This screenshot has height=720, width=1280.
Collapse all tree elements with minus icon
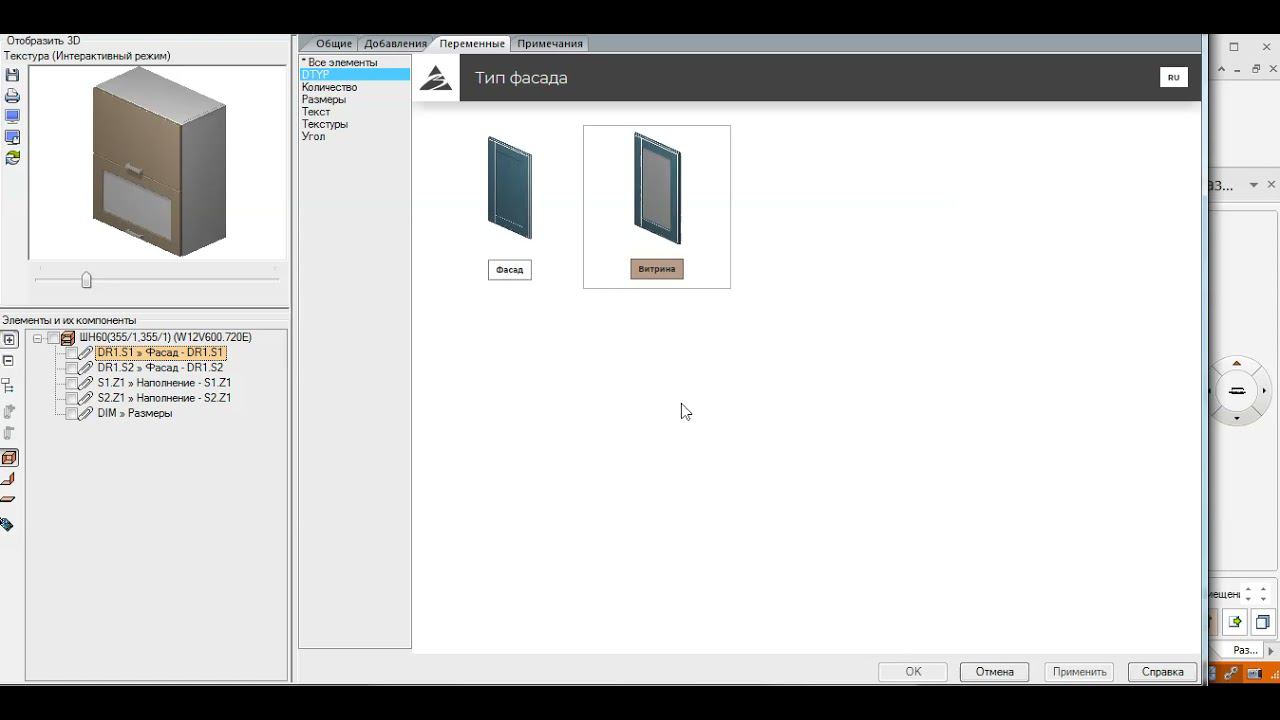tap(9, 361)
